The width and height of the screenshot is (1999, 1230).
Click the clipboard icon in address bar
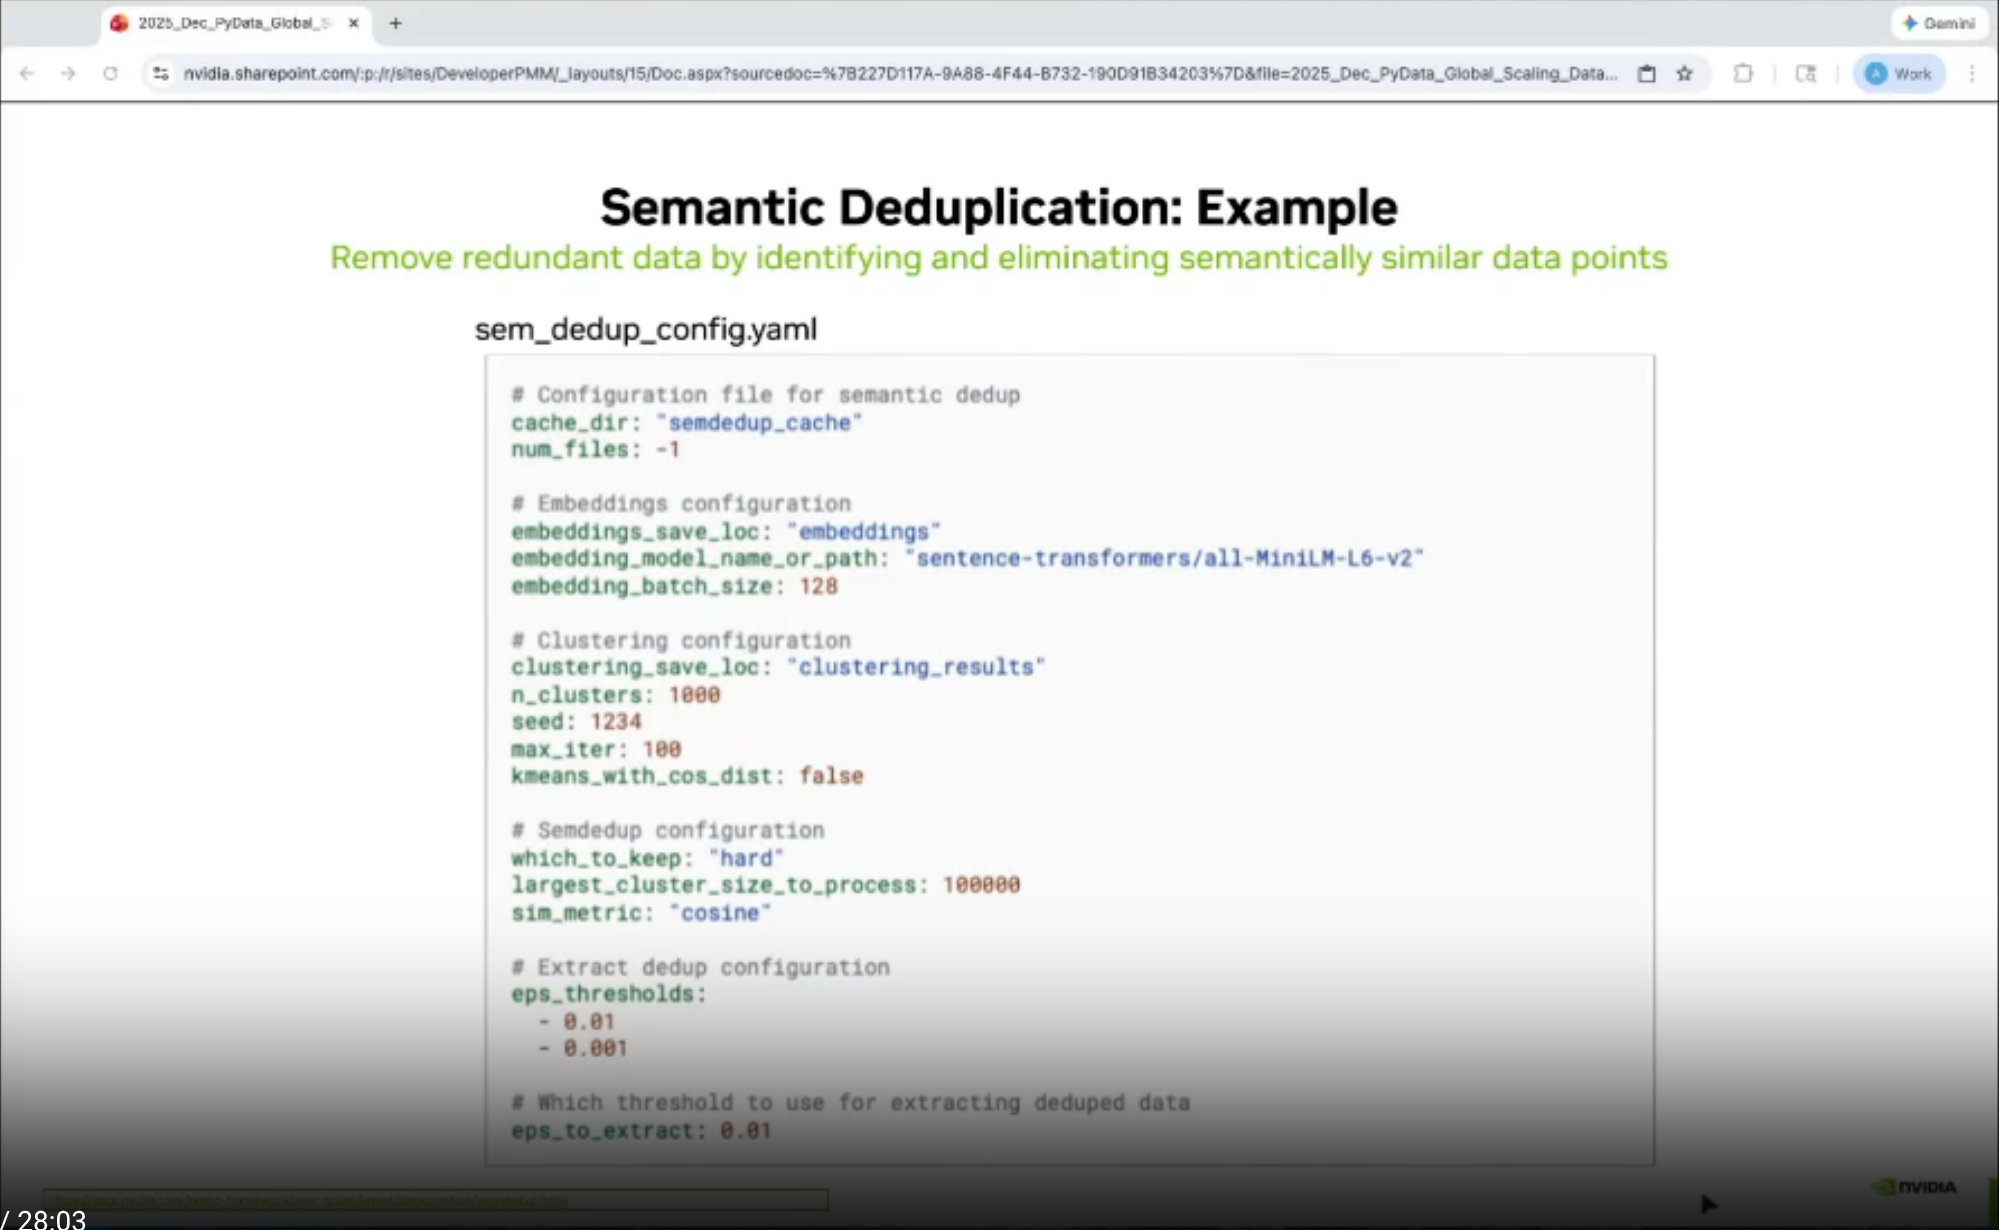(x=1646, y=73)
